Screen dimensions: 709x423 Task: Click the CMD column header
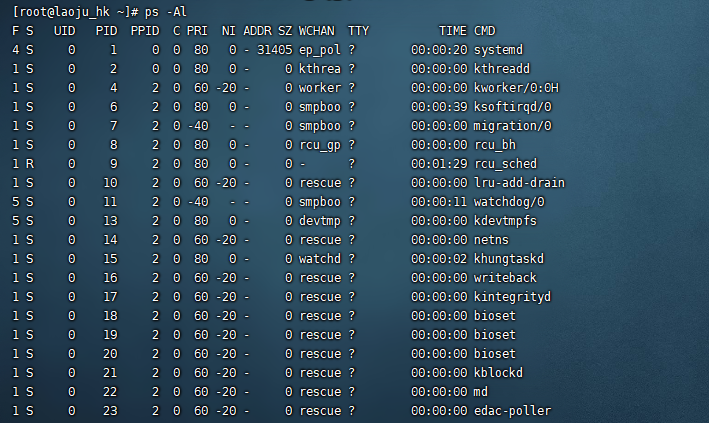tap(485, 30)
